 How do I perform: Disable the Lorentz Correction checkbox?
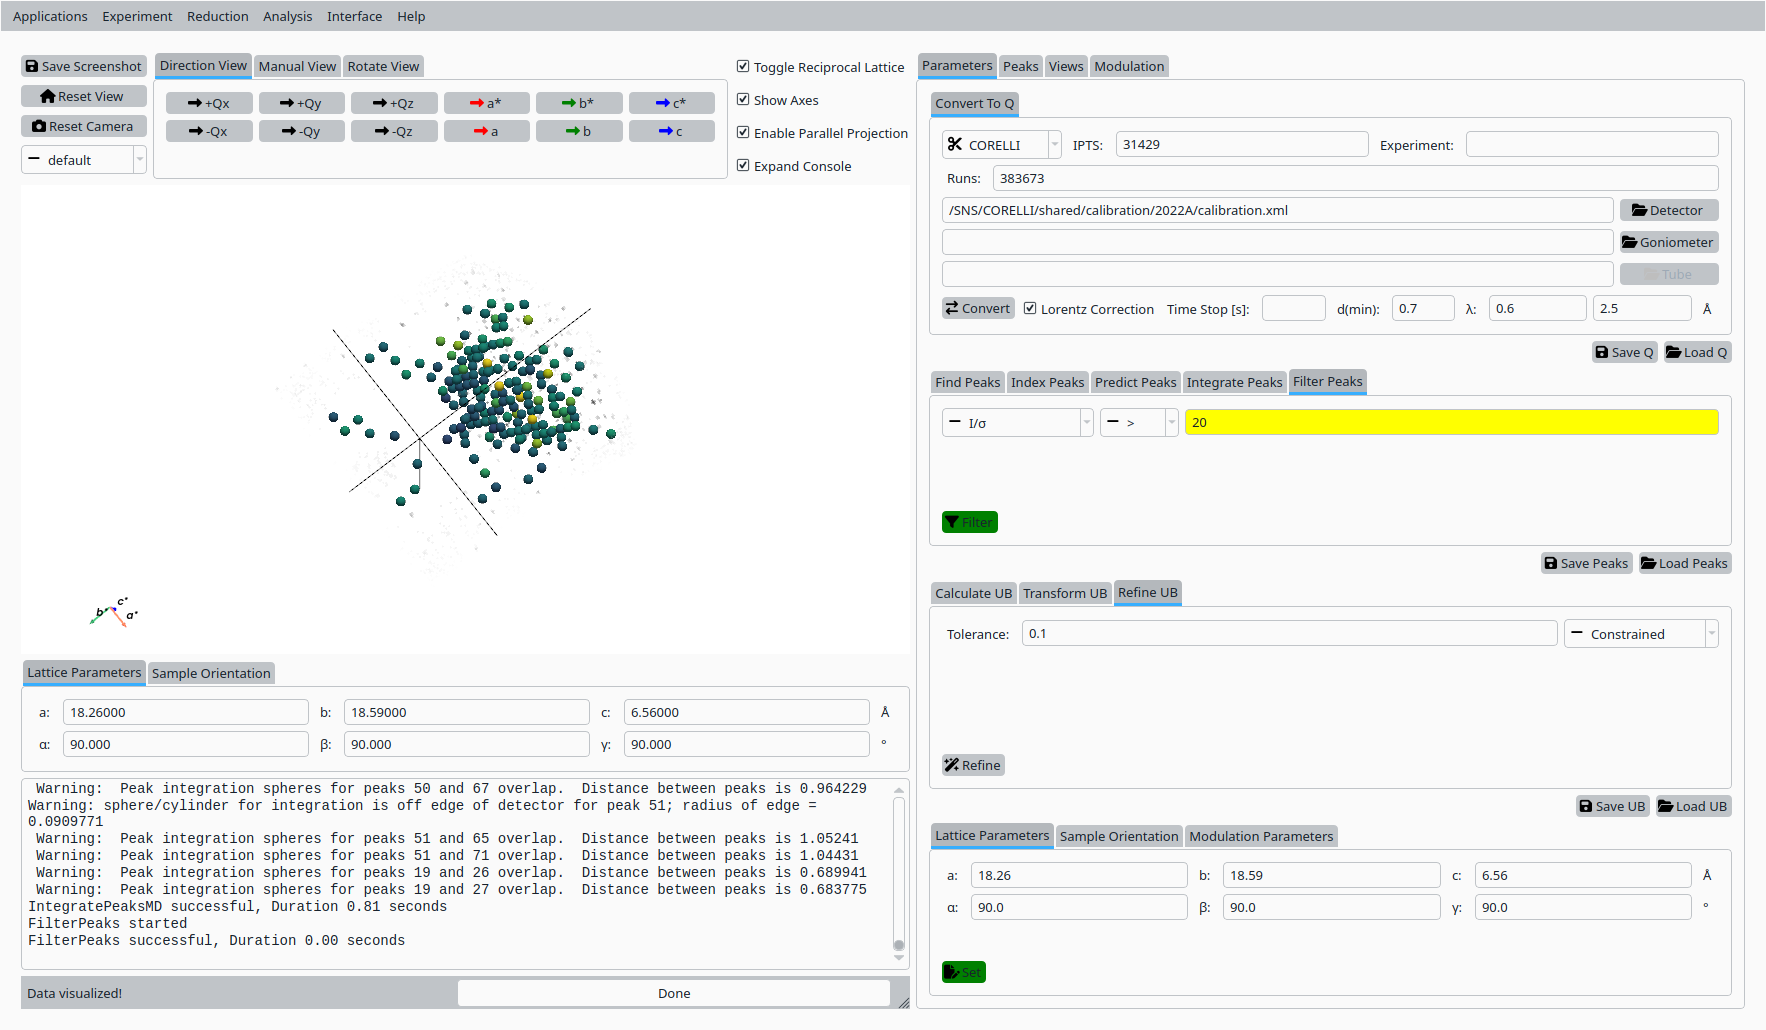(1030, 309)
